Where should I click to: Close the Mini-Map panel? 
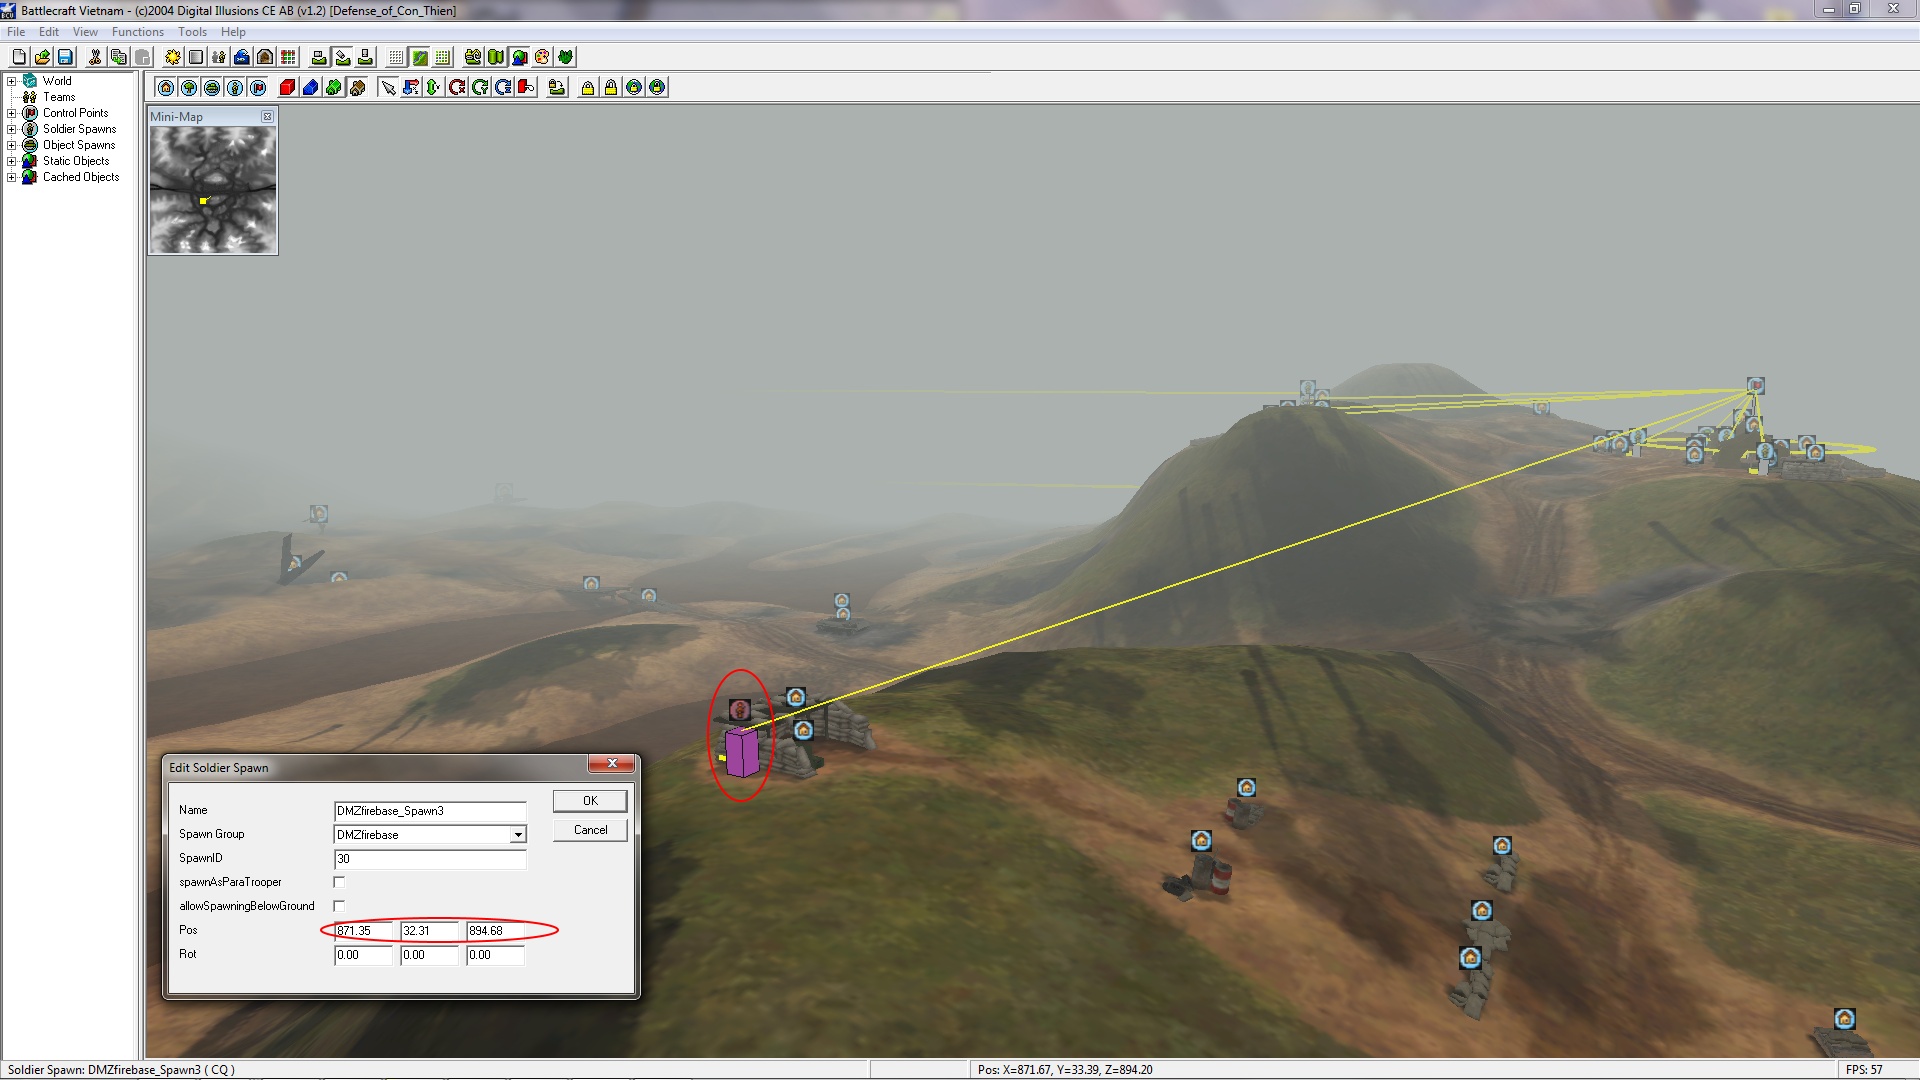pos(267,117)
